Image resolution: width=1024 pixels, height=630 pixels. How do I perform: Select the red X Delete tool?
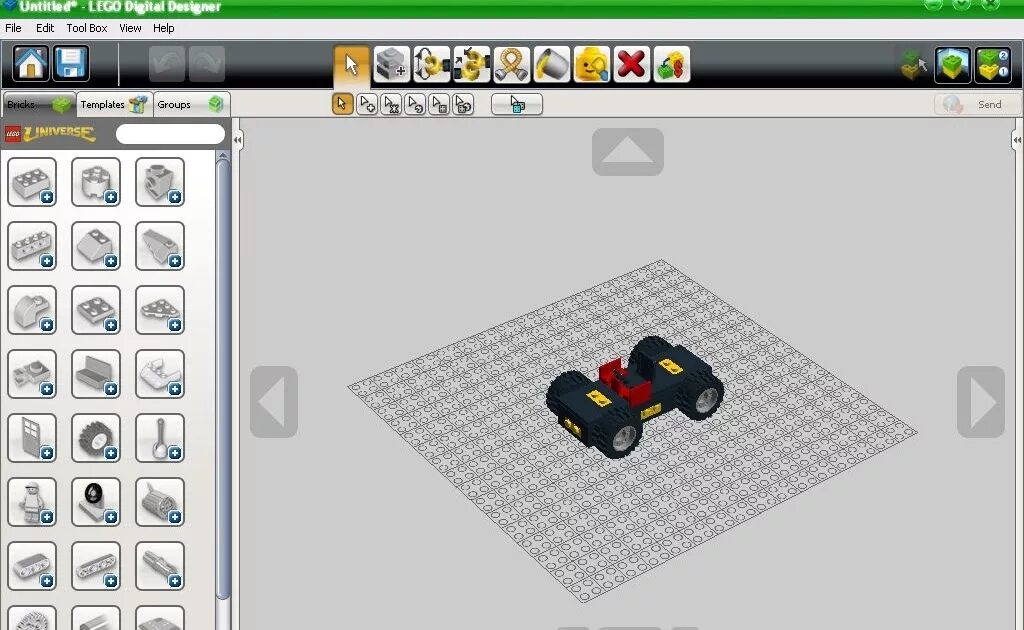[632, 65]
